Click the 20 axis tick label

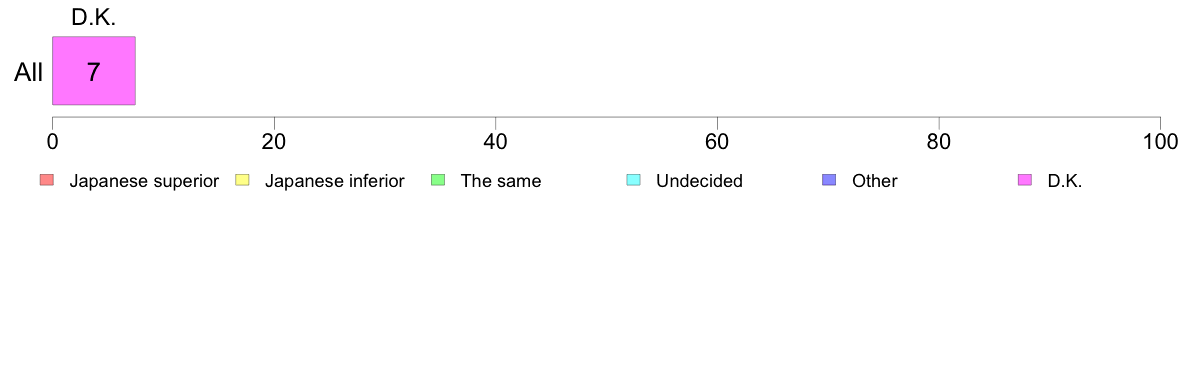pyautogui.click(x=274, y=141)
